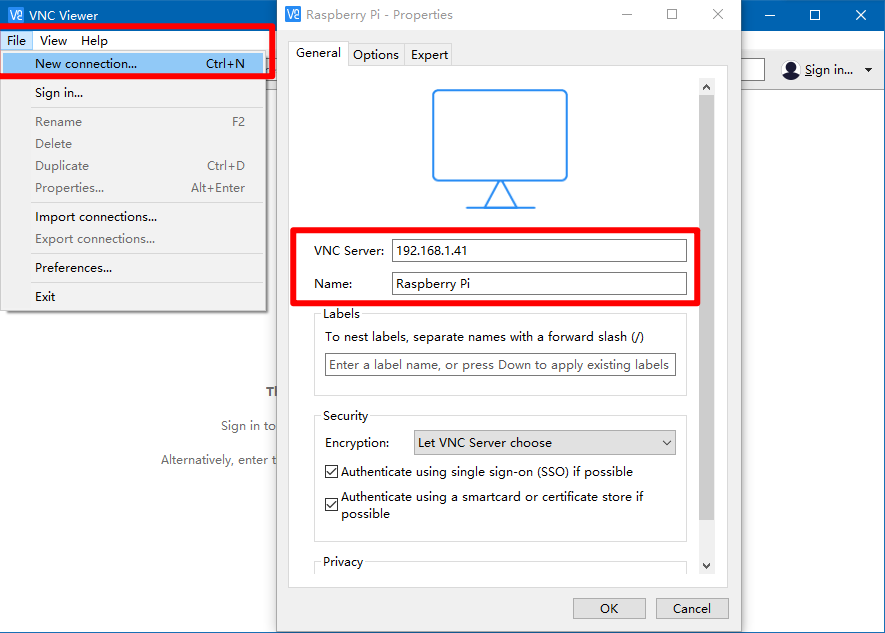Minimize the VNC Viewer window

coord(770,15)
